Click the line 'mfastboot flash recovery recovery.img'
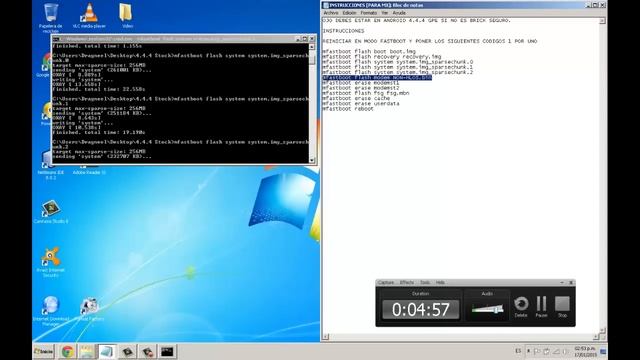The height and width of the screenshot is (360, 640). (x=382, y=57)
